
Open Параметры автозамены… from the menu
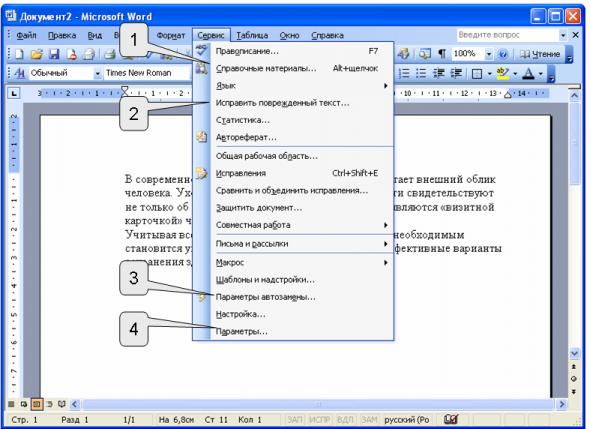click(293, 297)
